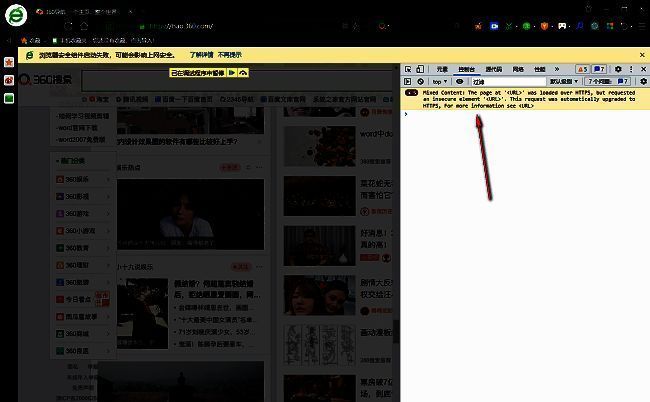Click the 5 warnings counter badge
The image size is (650, 402).
point(582,69)
